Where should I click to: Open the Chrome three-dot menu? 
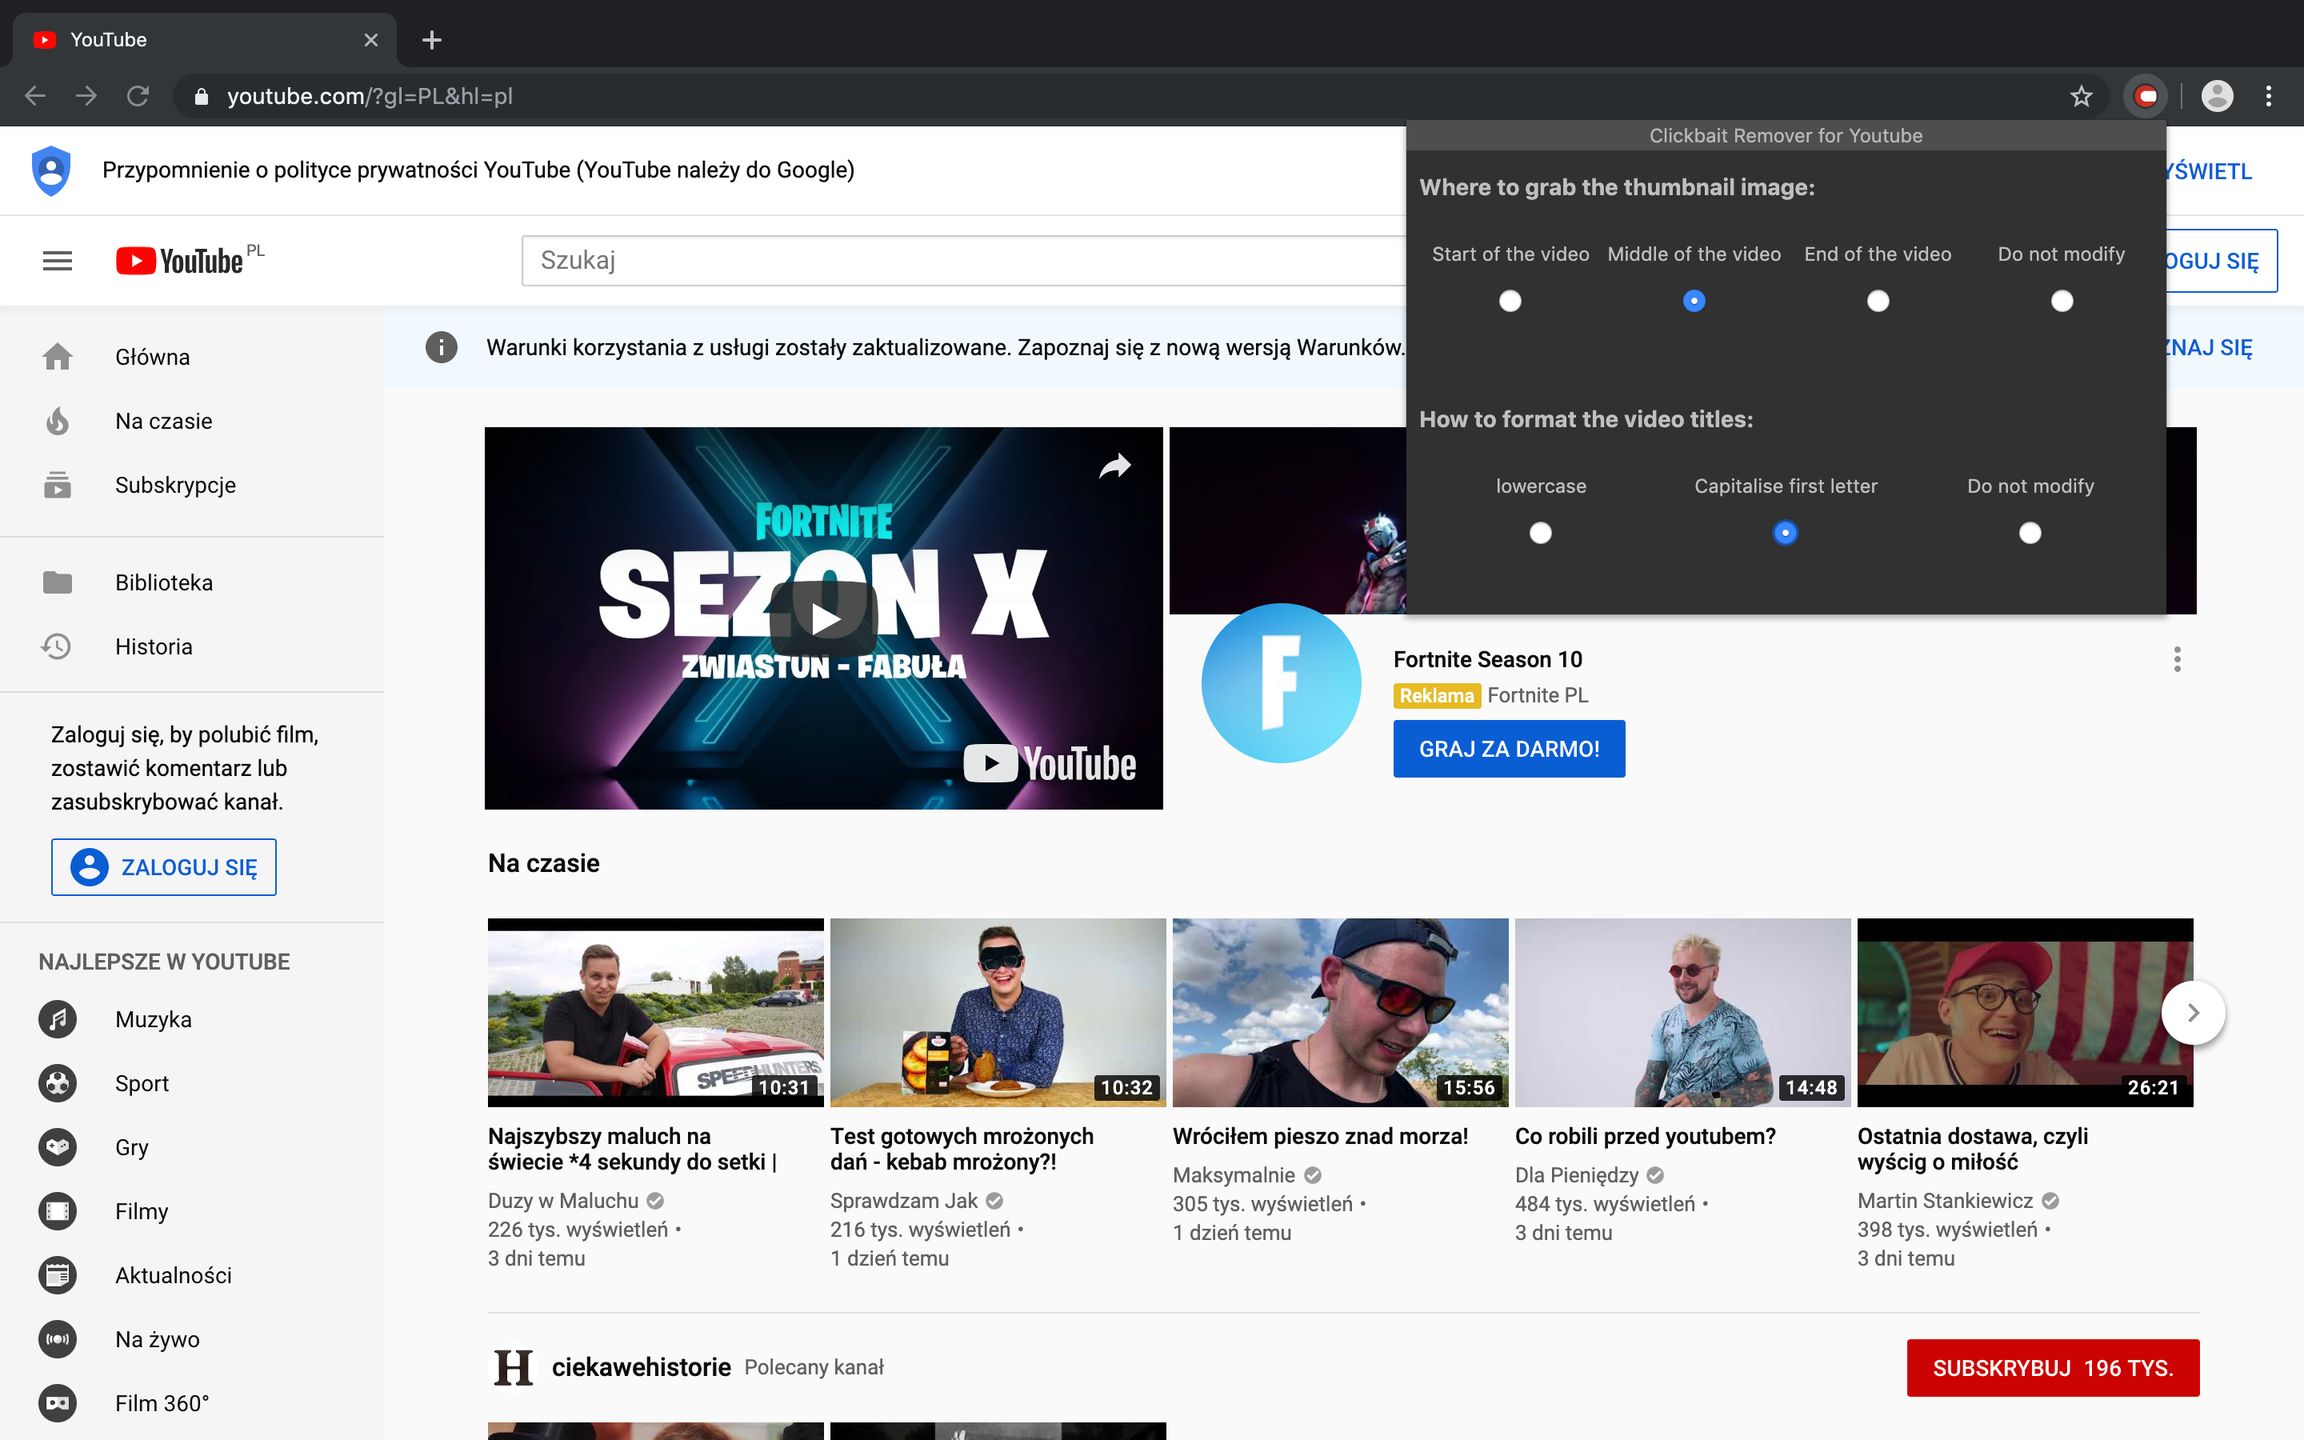(x=2268, y=96)
